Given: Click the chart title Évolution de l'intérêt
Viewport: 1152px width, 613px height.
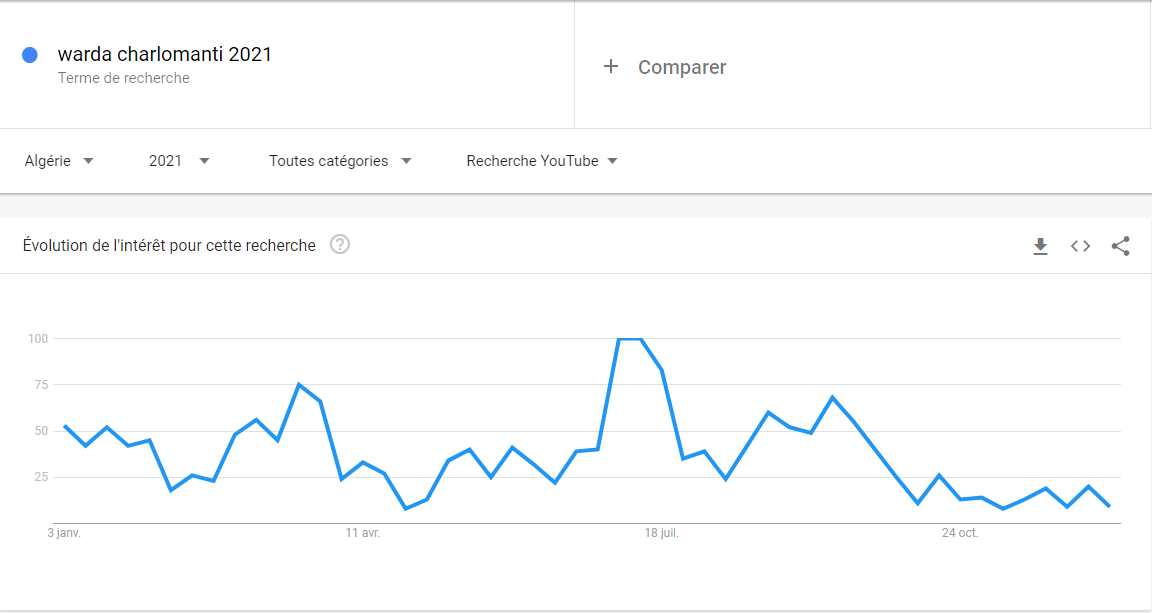Looking at the screenshot, I should (169, 245).
